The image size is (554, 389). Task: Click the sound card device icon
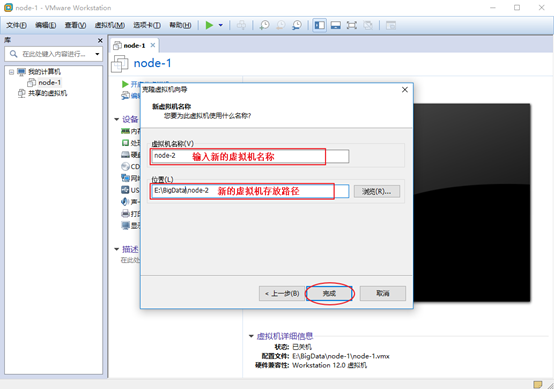(125, 201)
